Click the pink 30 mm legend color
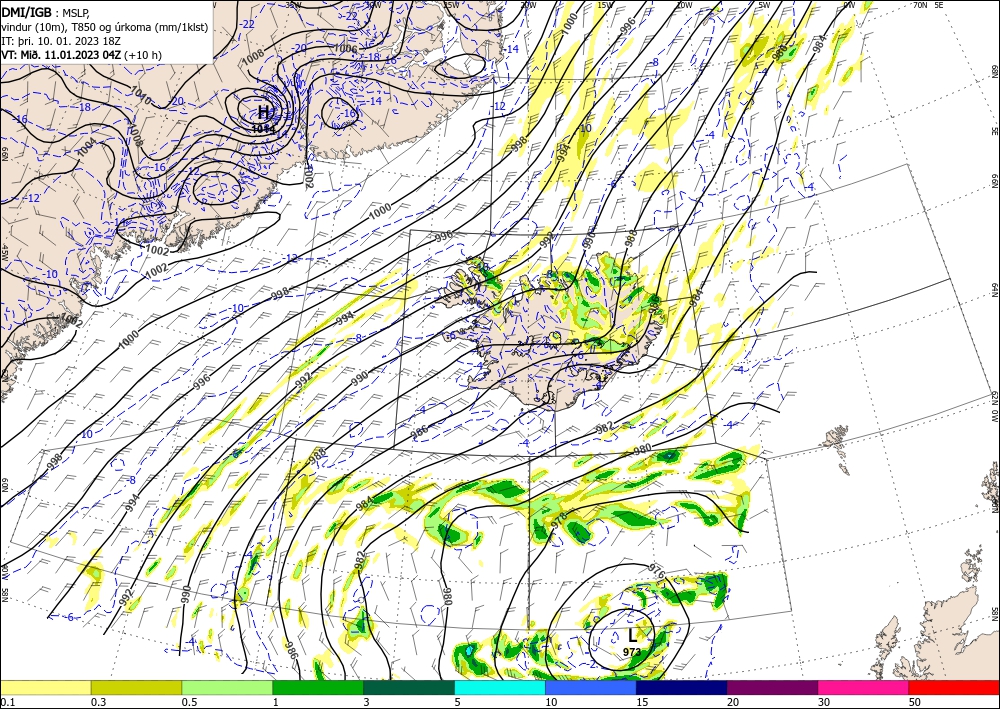1000x709 pixels. [x=864, y=687]
